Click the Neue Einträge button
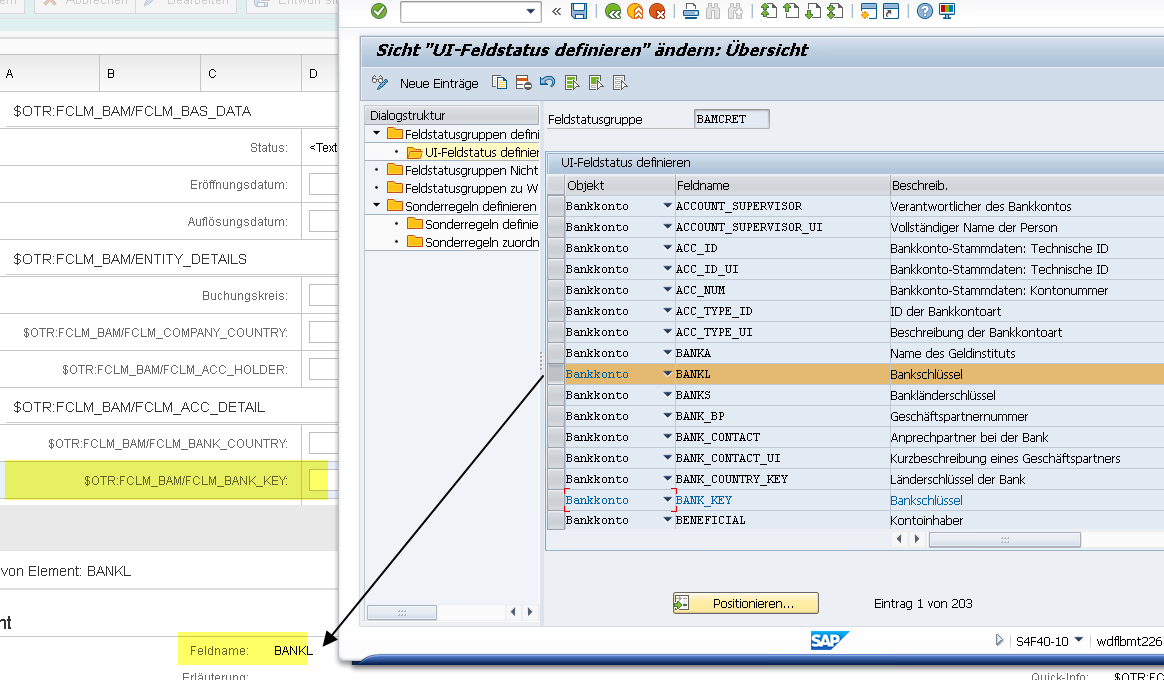 (438, 83)
